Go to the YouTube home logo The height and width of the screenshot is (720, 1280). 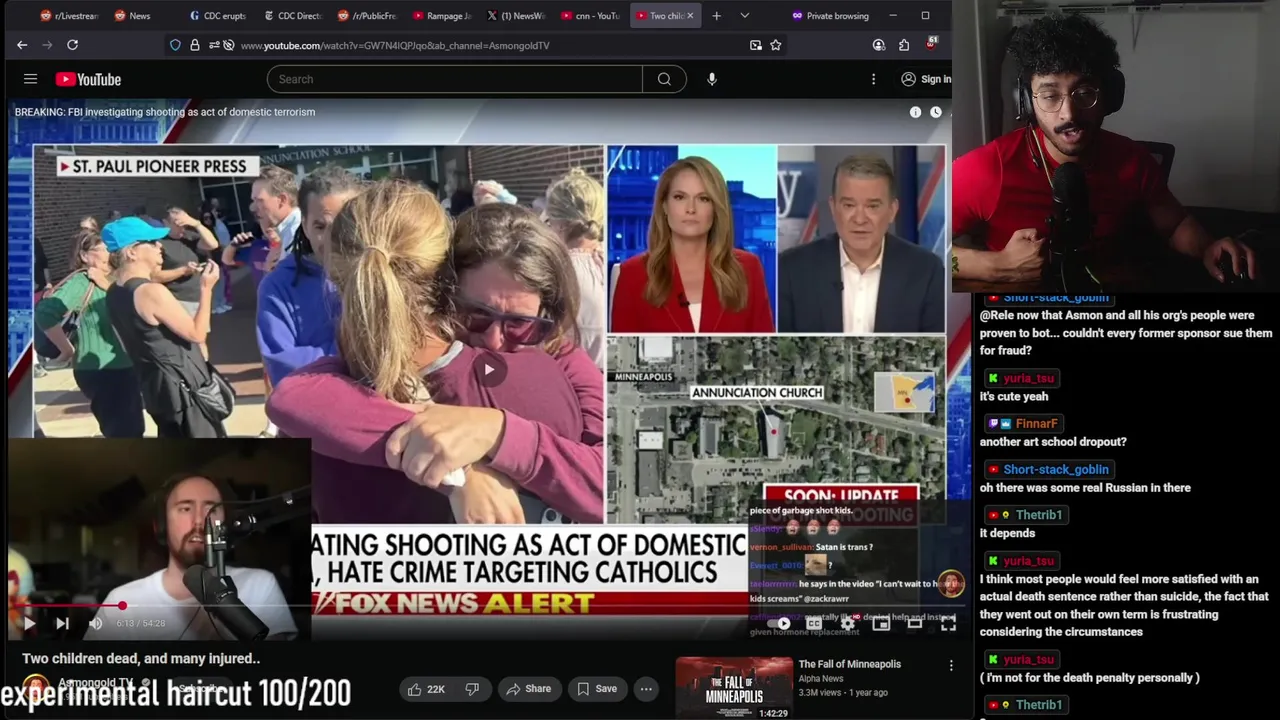88,79
